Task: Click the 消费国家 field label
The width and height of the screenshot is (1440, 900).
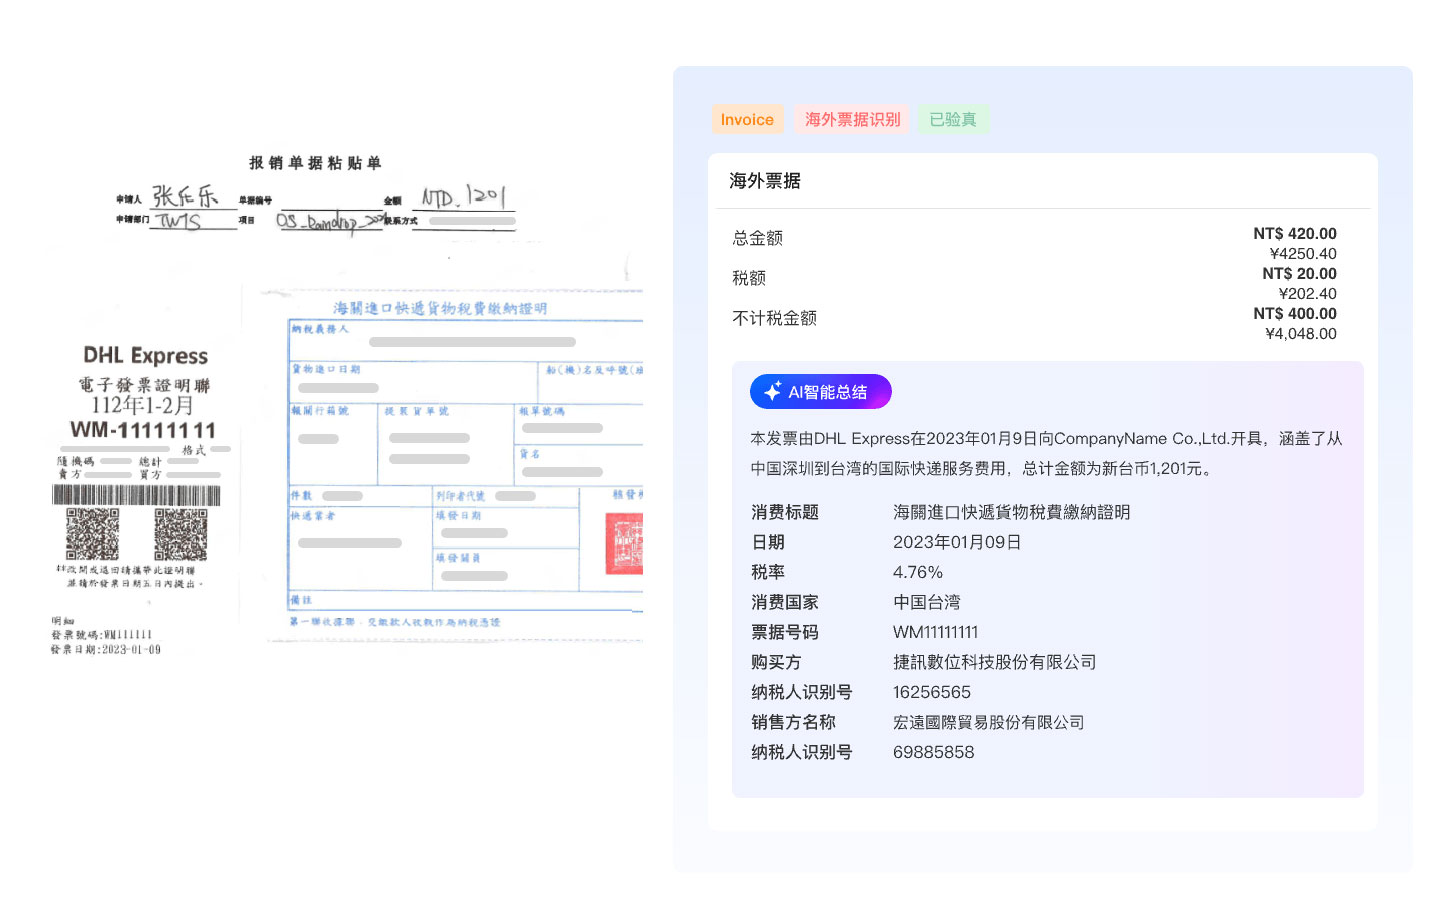Action: point(785,602)
